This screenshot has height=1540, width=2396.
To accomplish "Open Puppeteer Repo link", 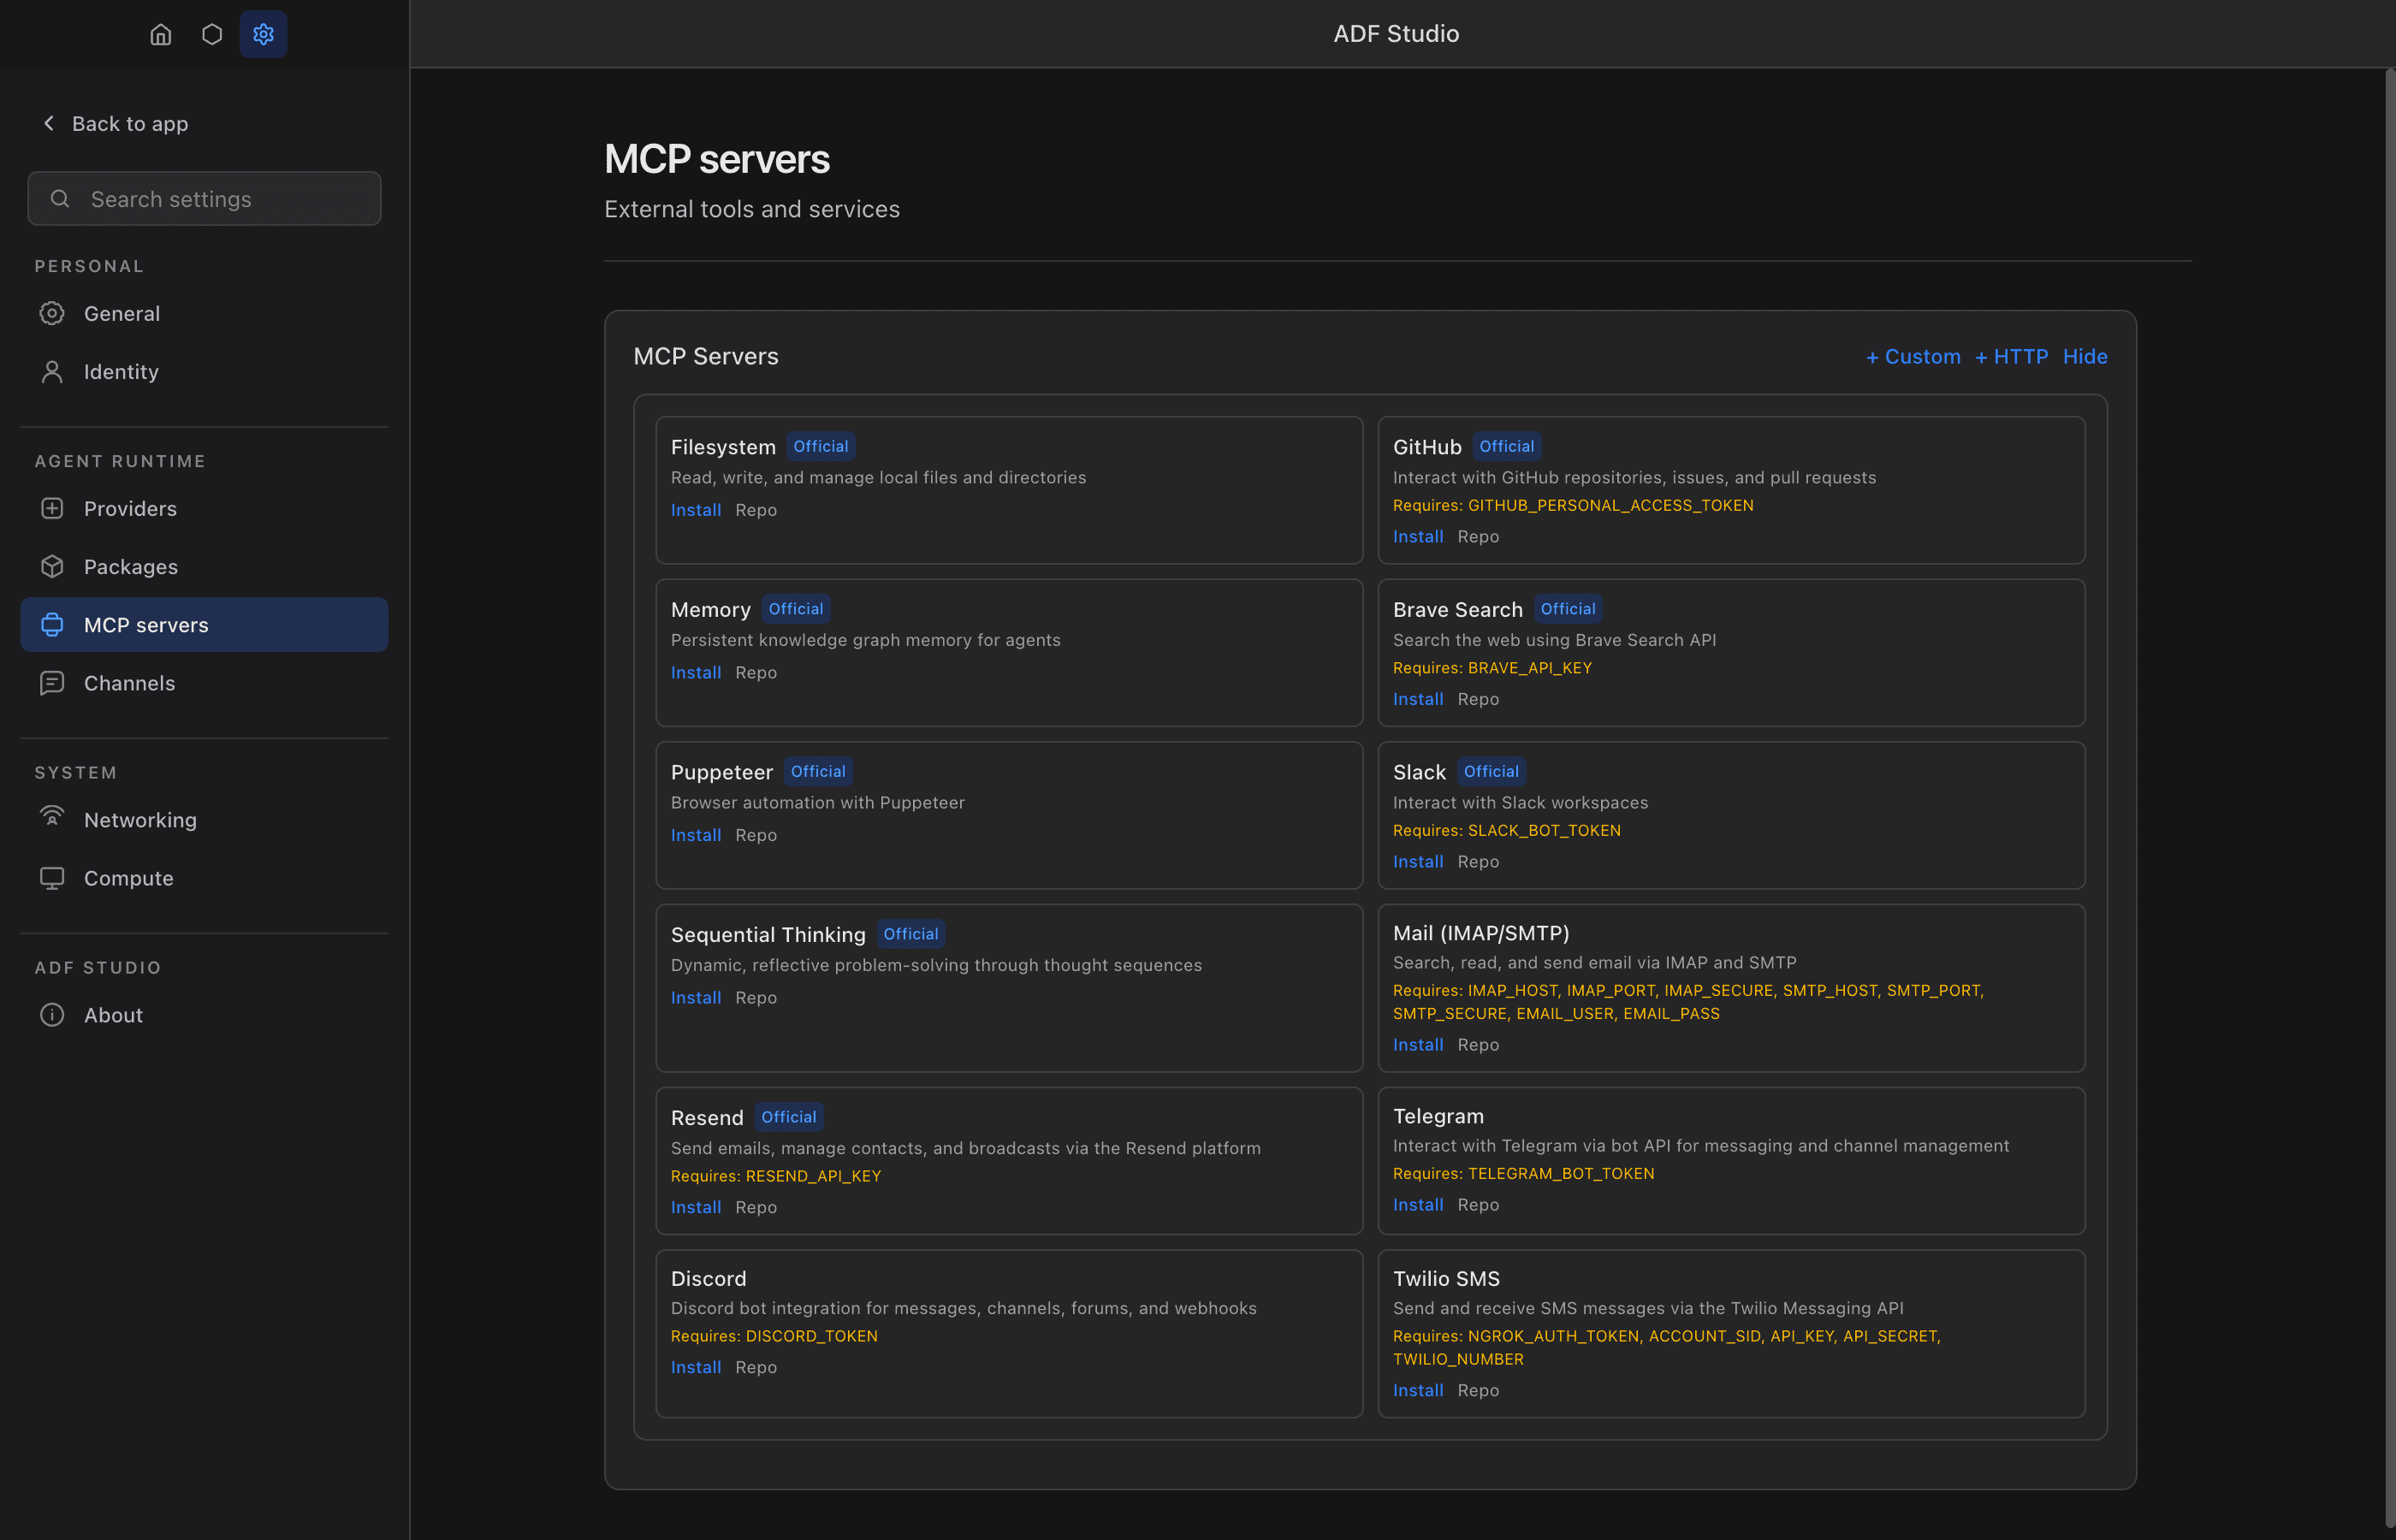I will [x=756, y=835].
